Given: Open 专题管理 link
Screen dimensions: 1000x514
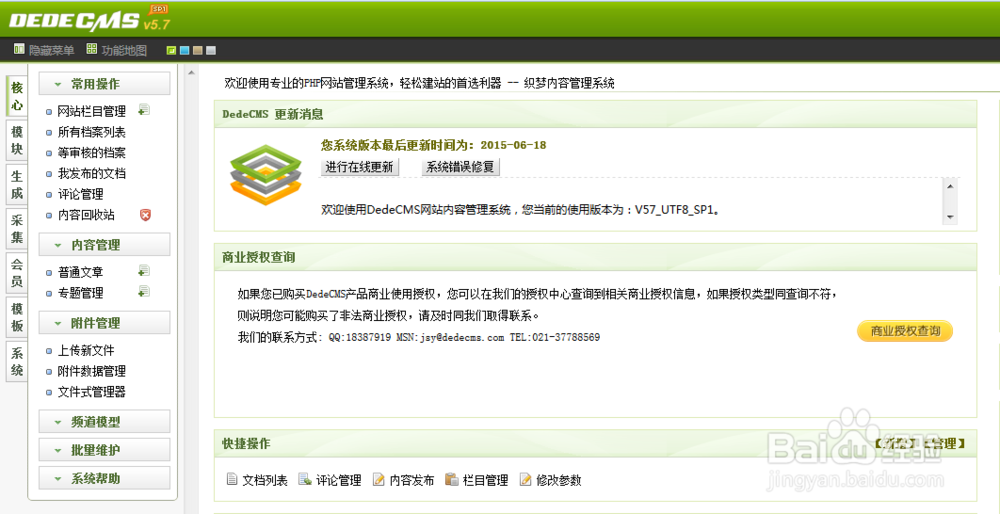Looking at the screenshot, I should [x=80, y=293].
